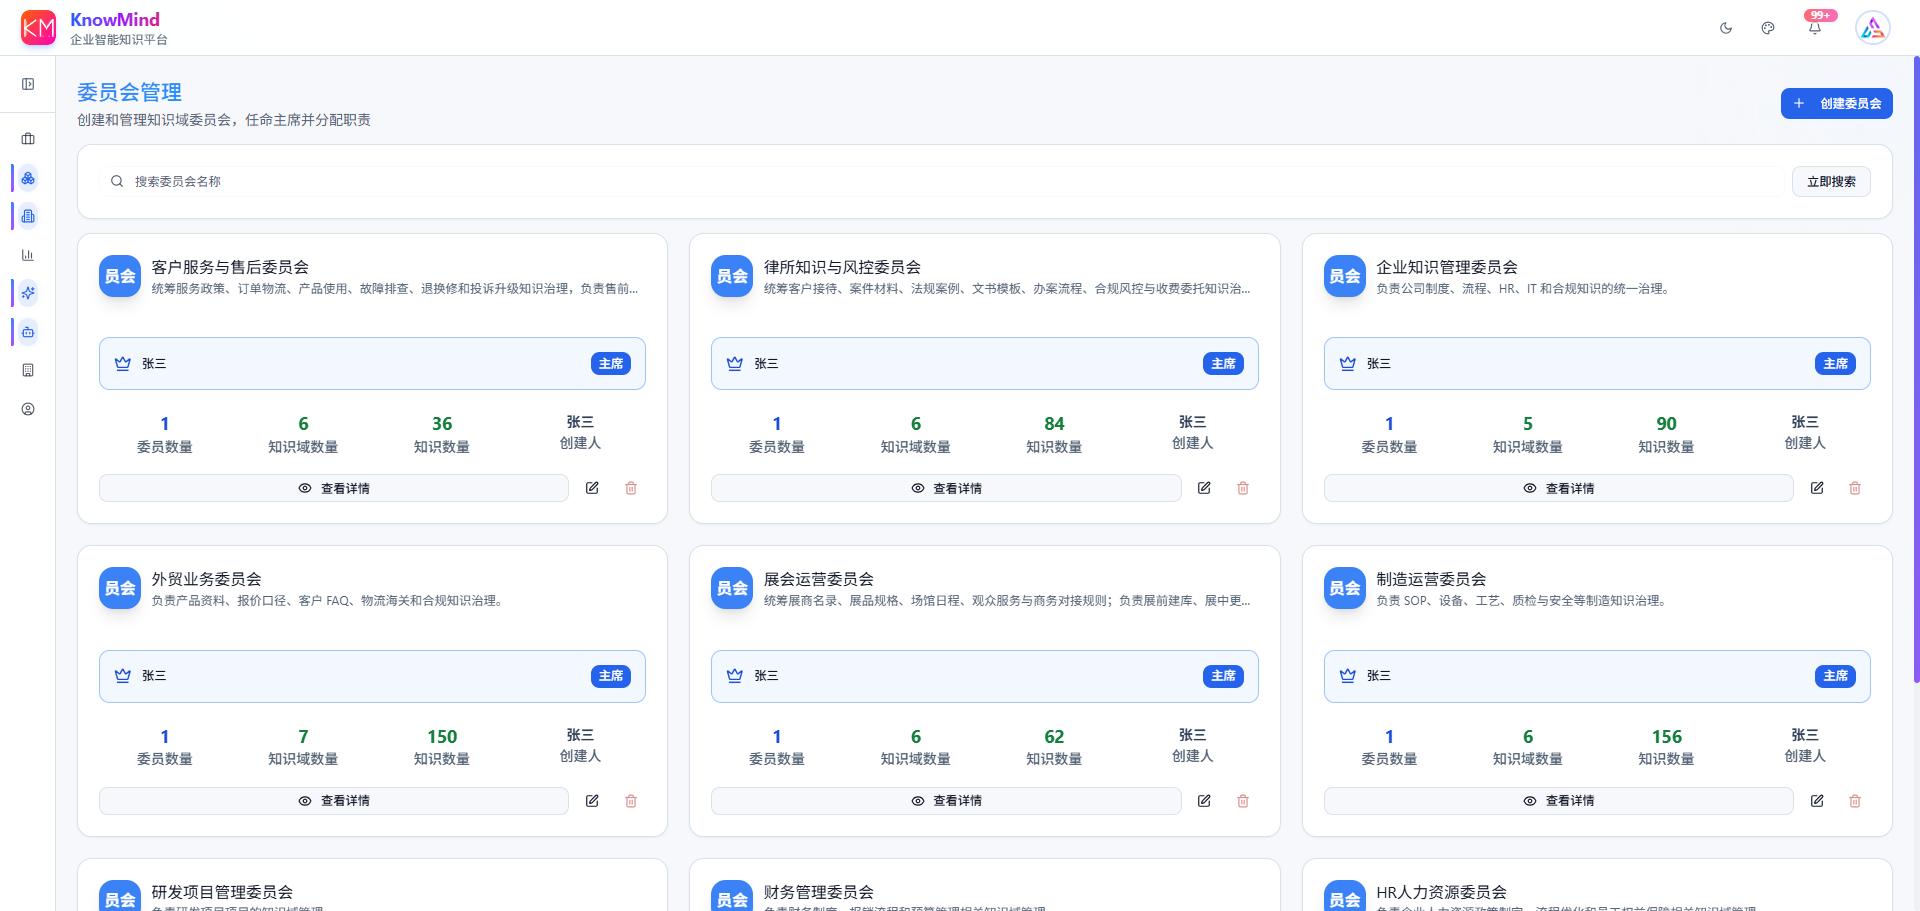1920x911 pixels.
Task: Edit 客户服务与售后委员会 committee
Action: point(592,488)
